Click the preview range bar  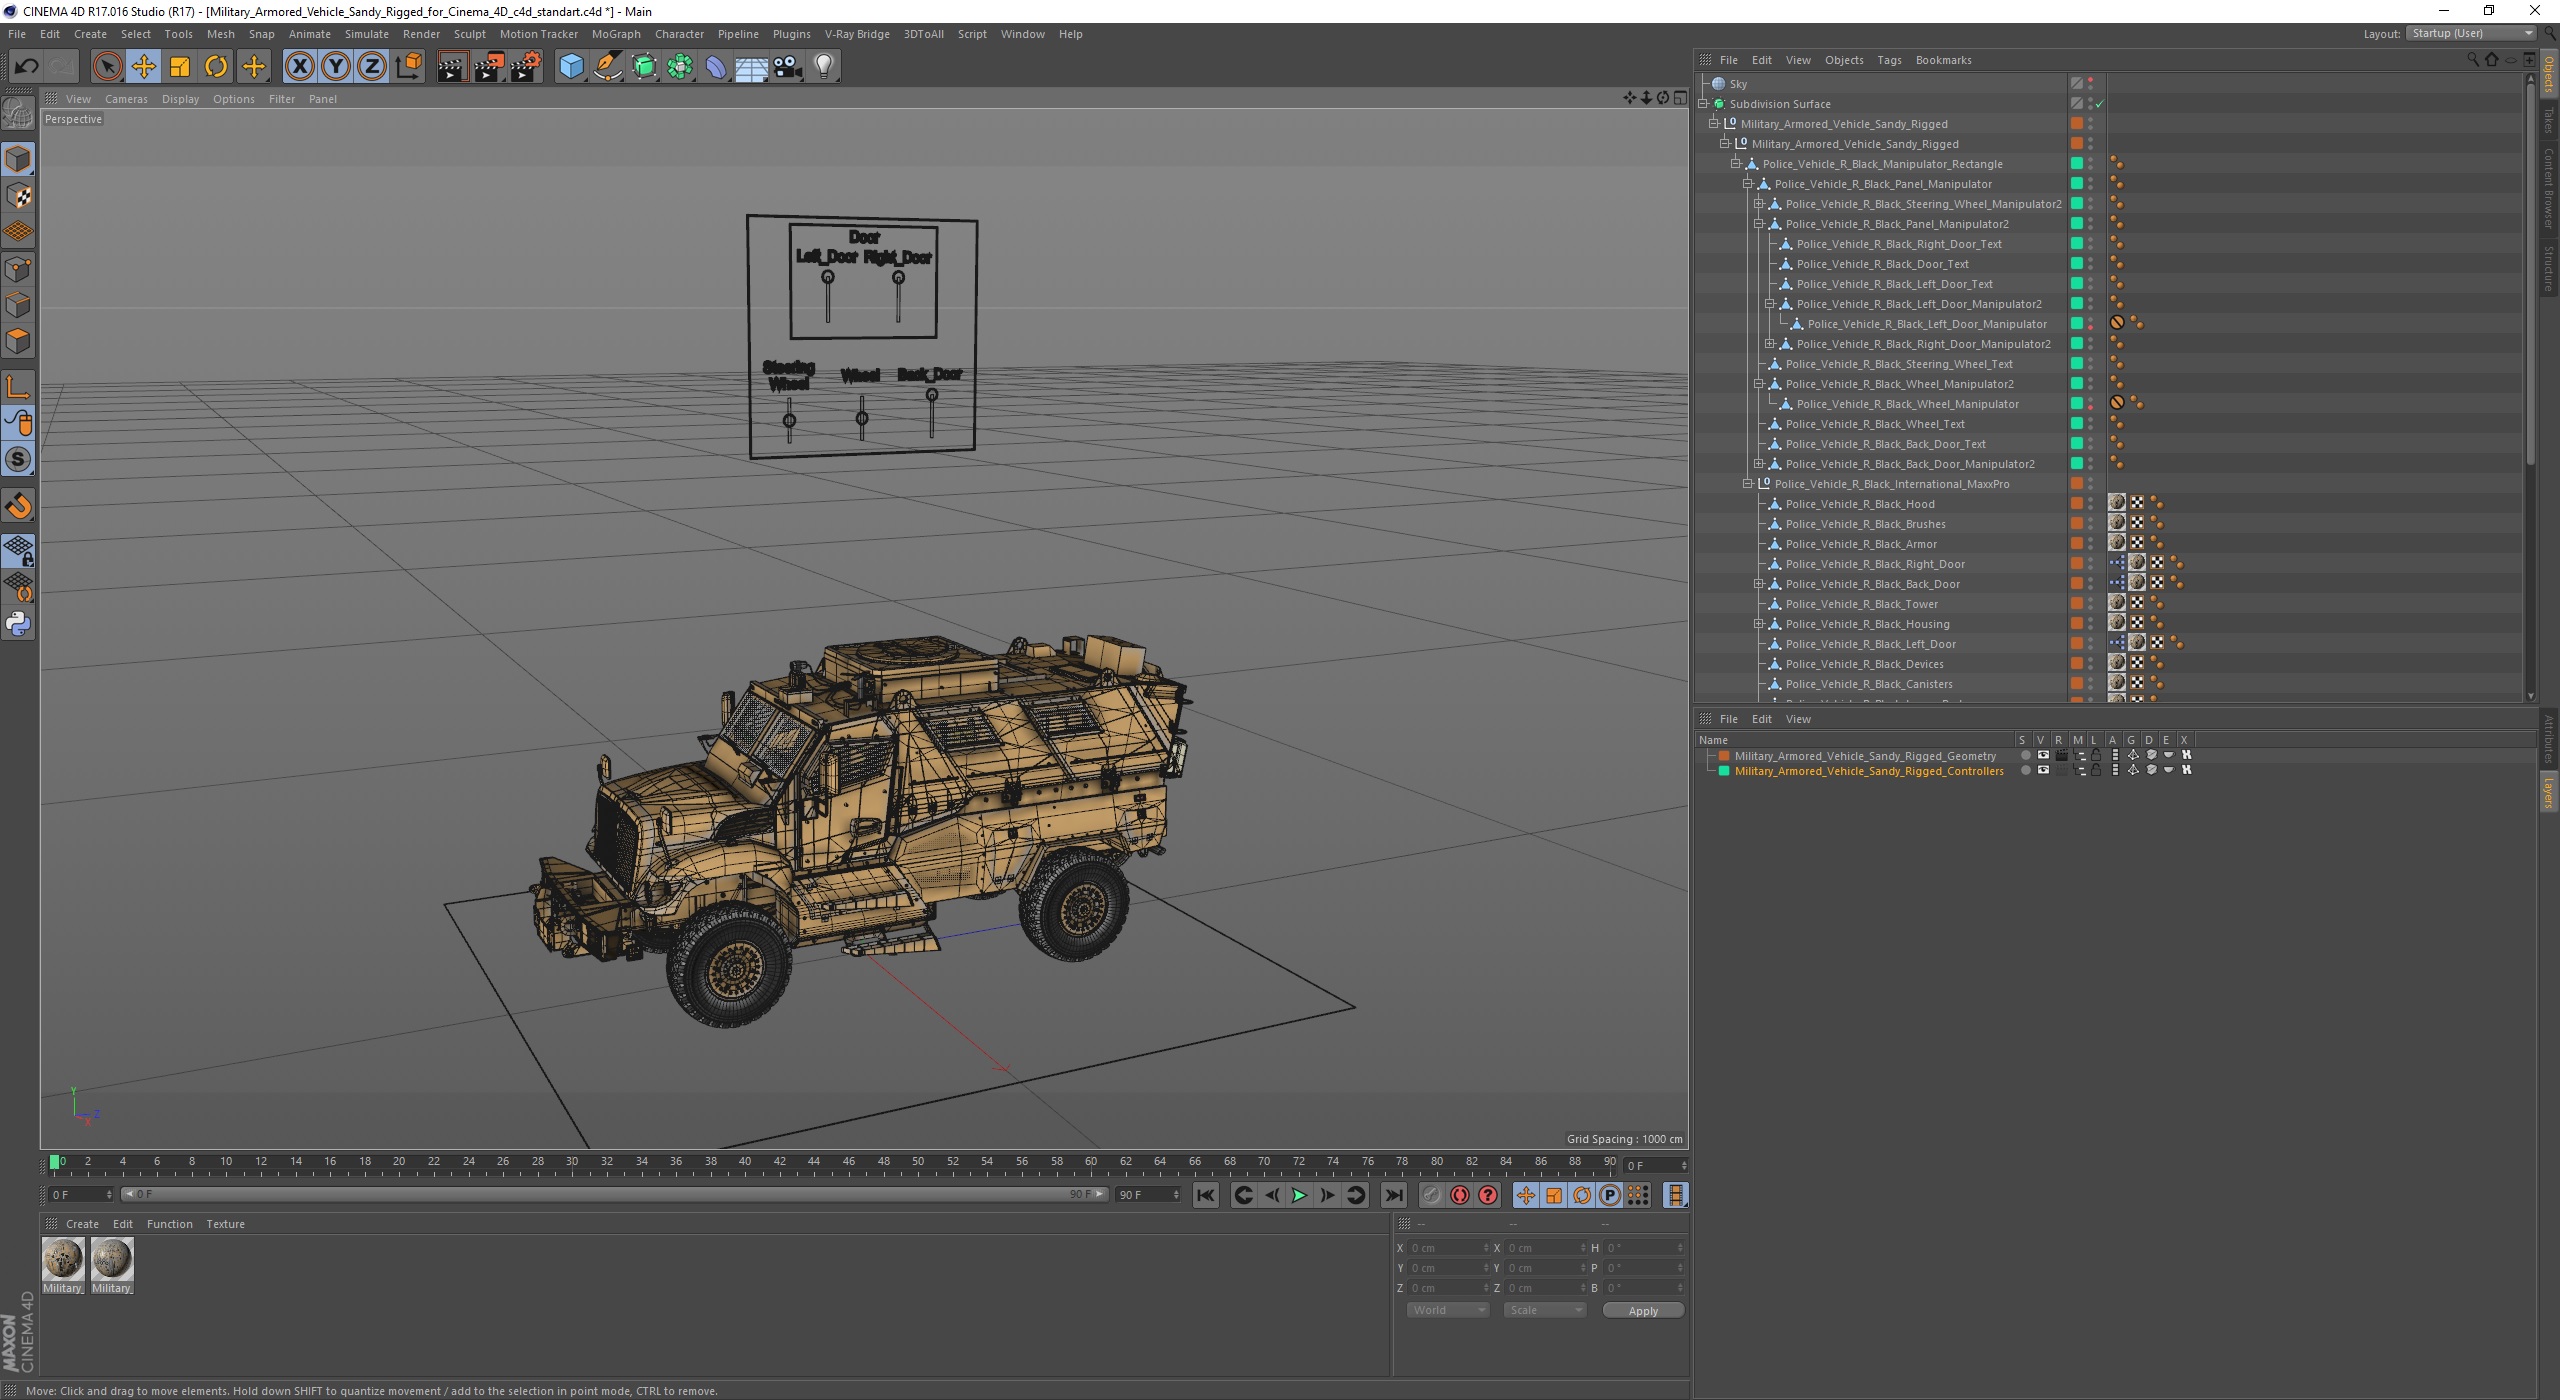pyautogui.click(x=614, y=1194)
